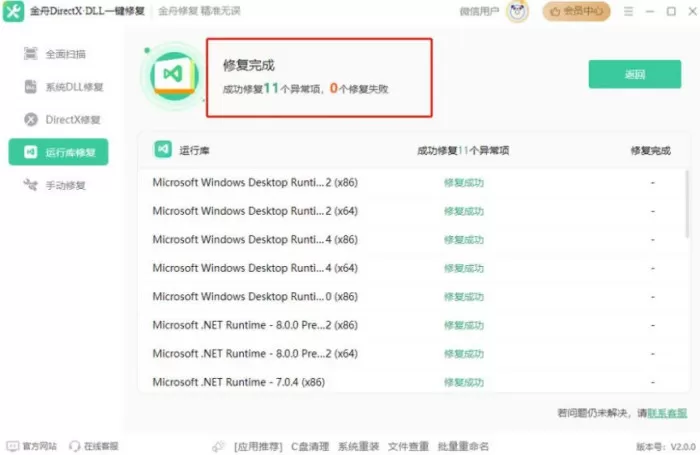Open the C盘清理 recommended app
Screen dimensions: 700x455
point(310,447)
